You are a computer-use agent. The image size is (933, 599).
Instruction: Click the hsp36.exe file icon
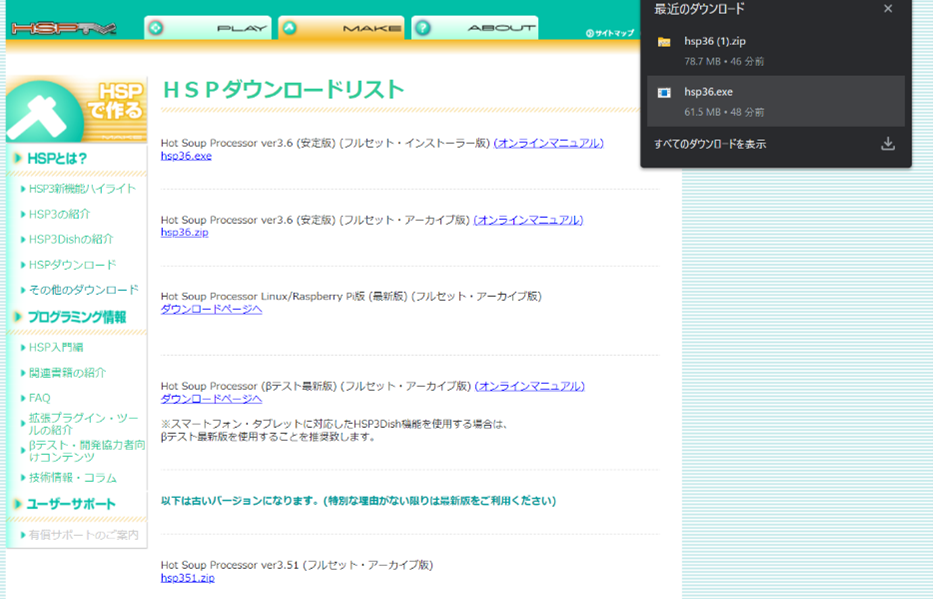[664, 92]
